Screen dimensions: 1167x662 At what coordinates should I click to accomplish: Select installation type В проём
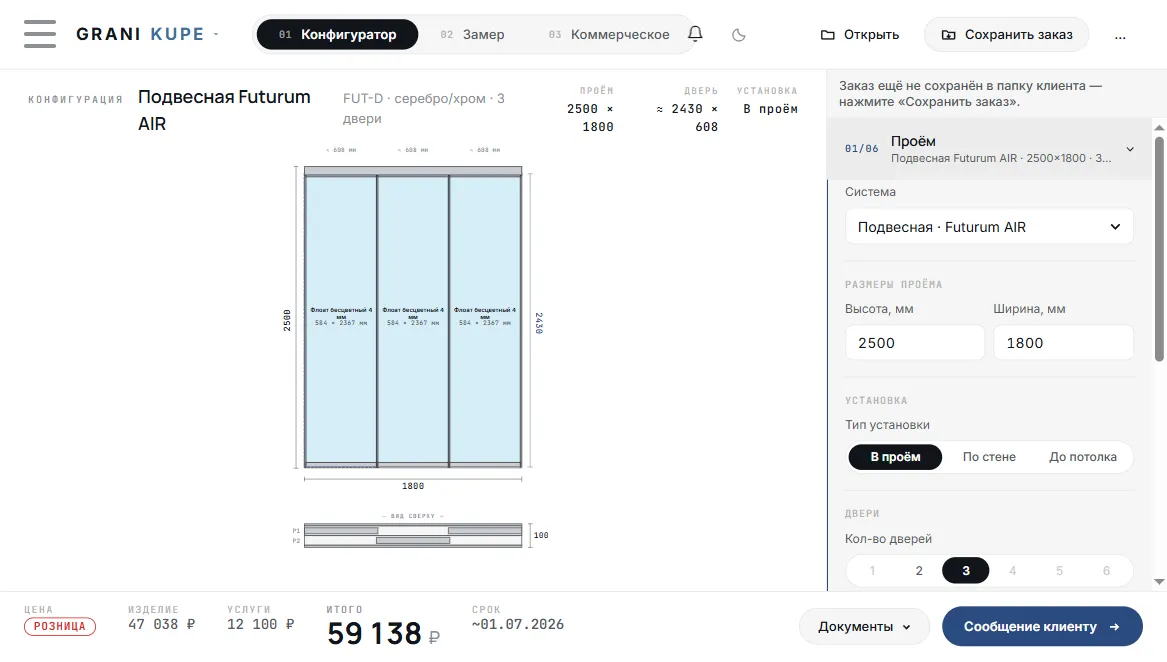(x=895, y=456)
